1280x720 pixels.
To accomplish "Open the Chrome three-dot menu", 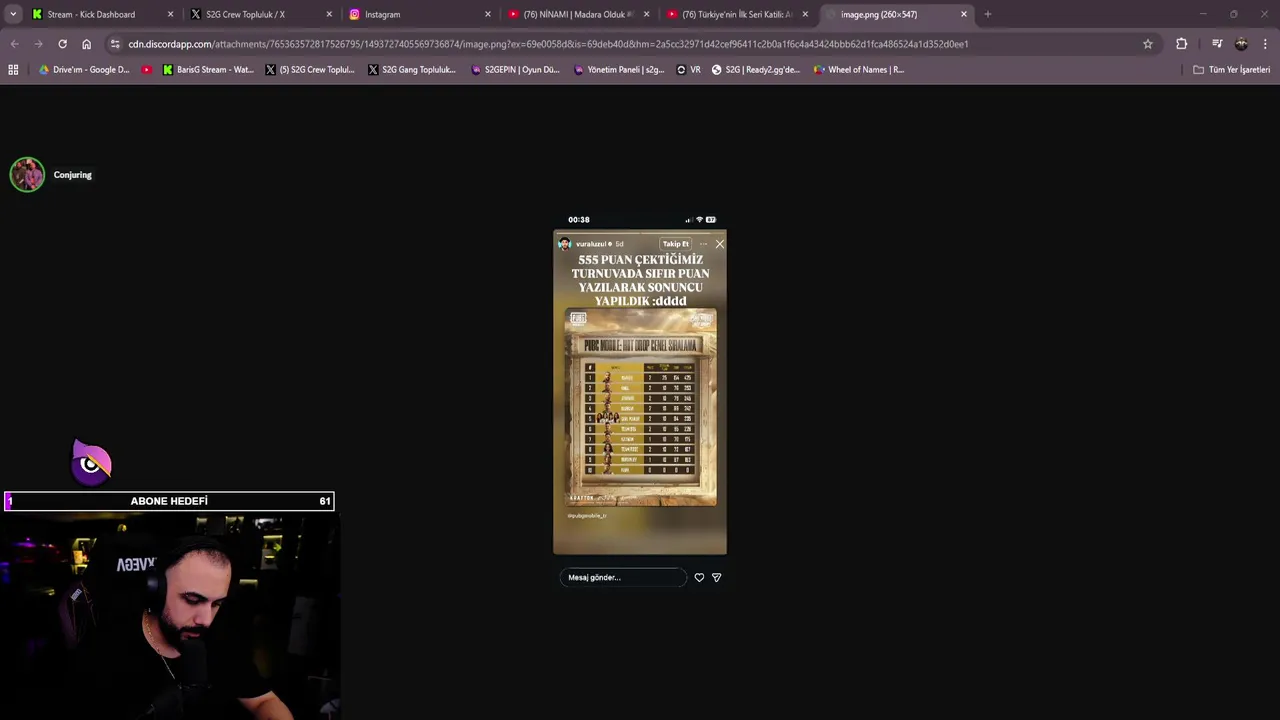I will click(x=1265, y=44).
